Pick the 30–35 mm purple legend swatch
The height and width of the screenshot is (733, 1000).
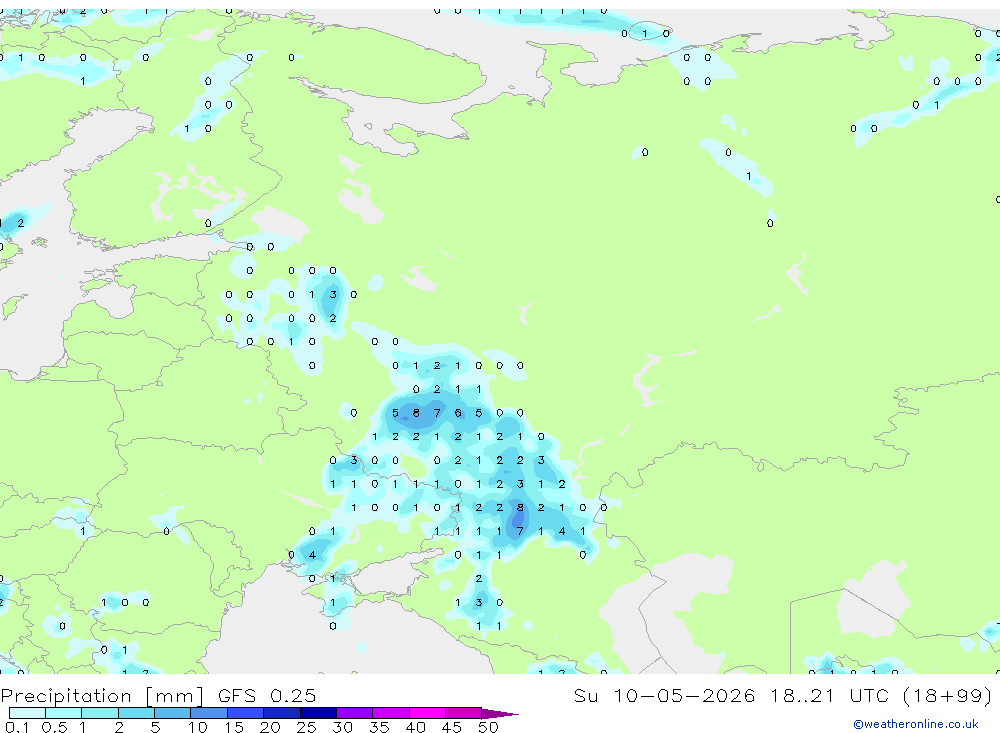[354, 713]
